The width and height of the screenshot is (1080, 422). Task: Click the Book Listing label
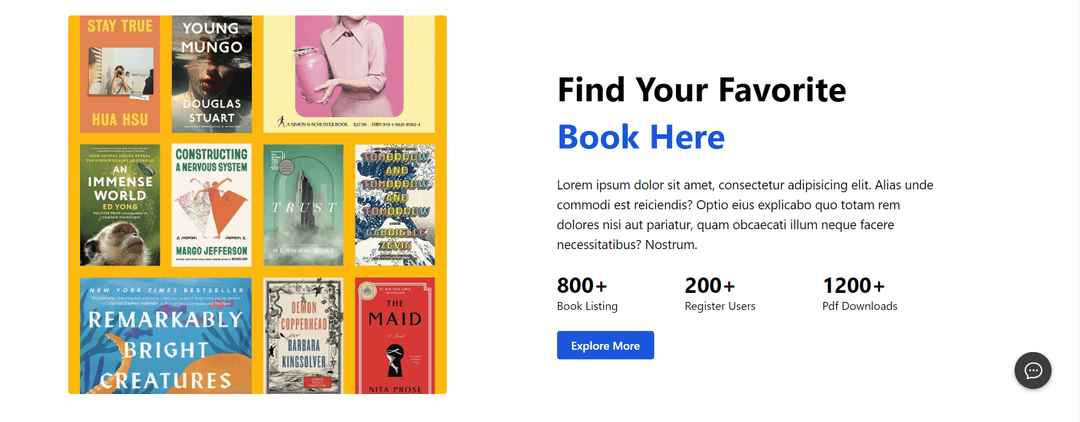tap(587, 306)
